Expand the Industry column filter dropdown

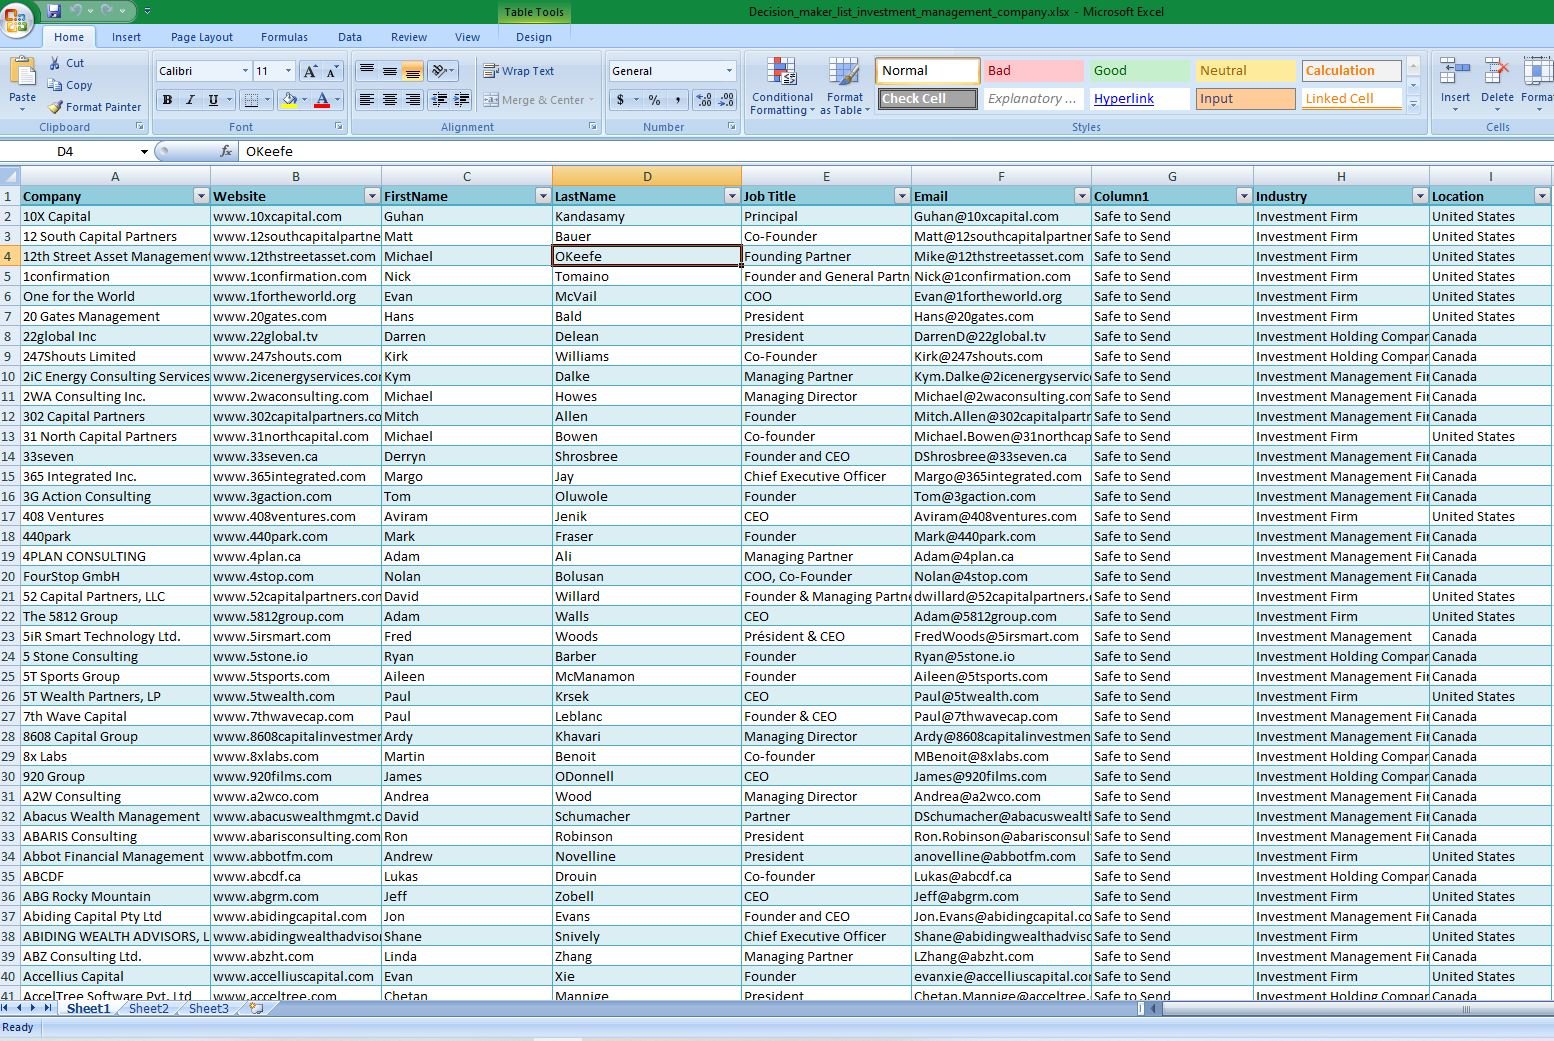[x=1419, y=196]
